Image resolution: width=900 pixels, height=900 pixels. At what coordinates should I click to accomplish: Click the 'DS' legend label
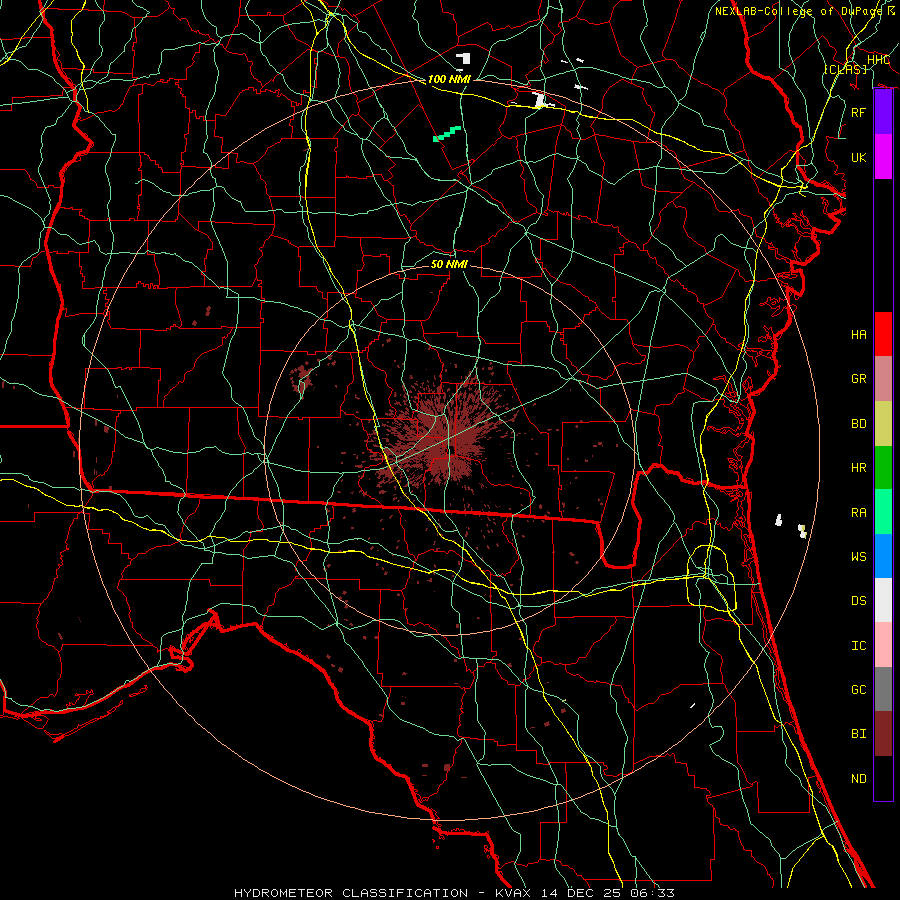click(x=859, y=601)
